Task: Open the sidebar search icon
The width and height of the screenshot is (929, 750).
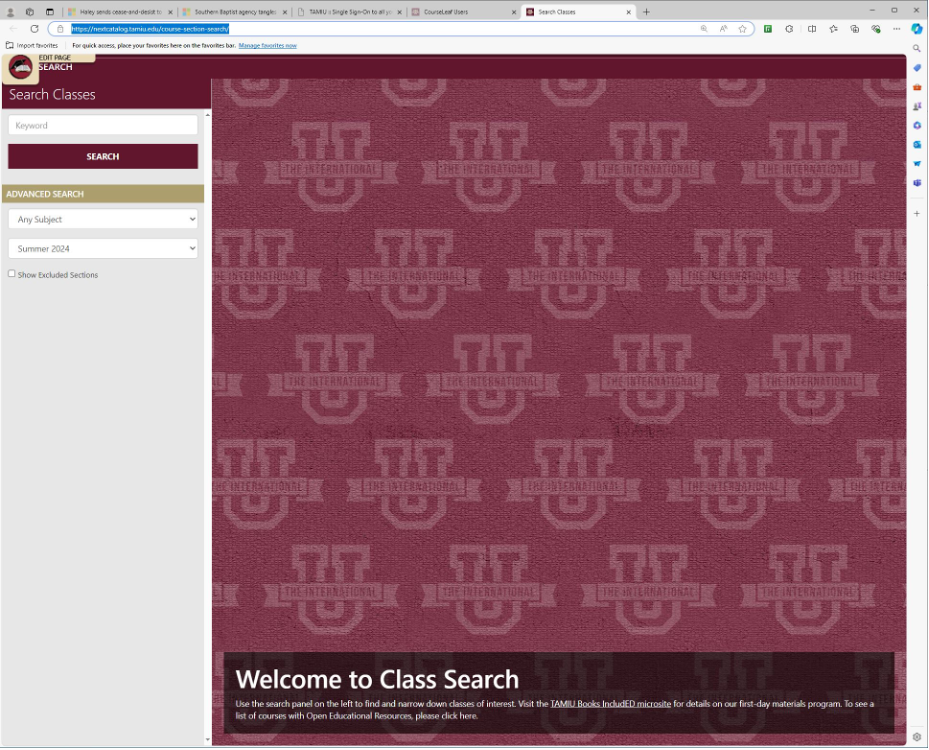Action: tap(917, 49)
